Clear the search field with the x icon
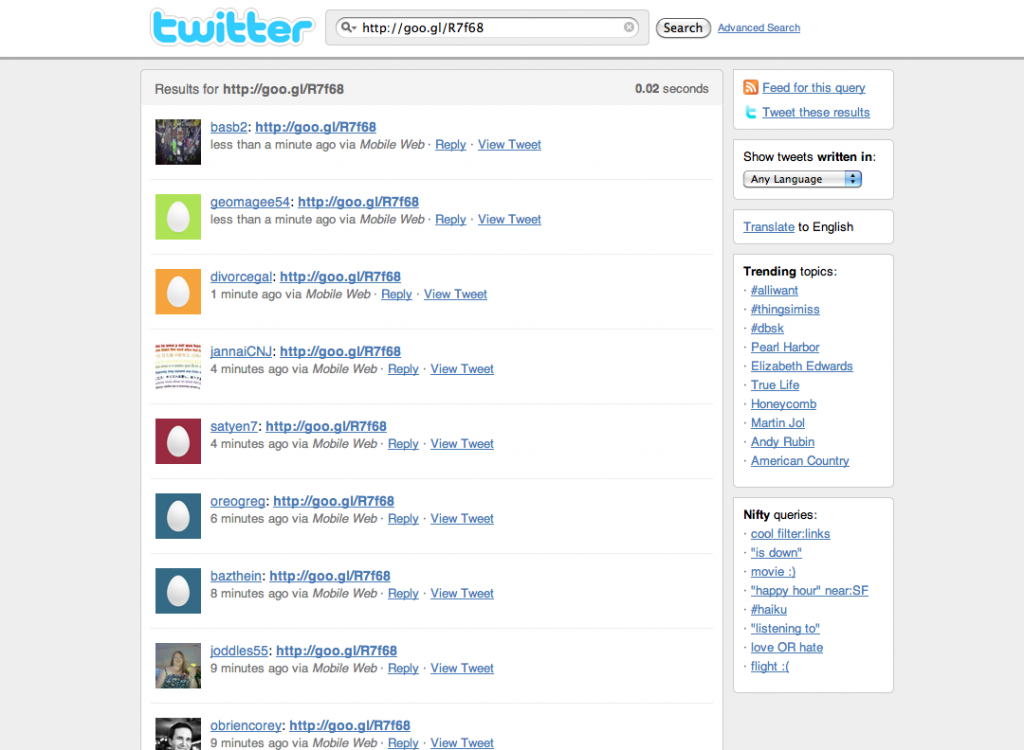This screenshot has width=1024, height=750. coord(629,27)
